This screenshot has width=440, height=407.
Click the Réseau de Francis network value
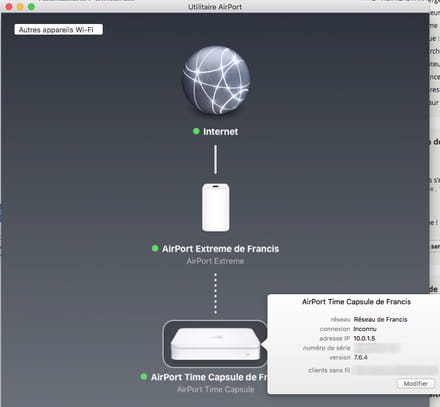pyautogui.click(x=380, y=319)
